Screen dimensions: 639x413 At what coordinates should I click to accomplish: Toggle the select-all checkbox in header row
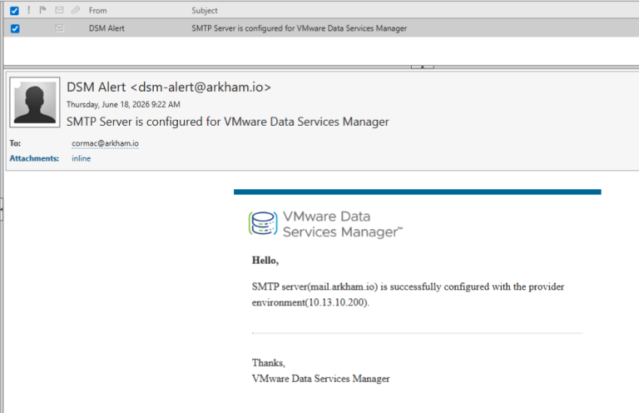coord(14,11)
